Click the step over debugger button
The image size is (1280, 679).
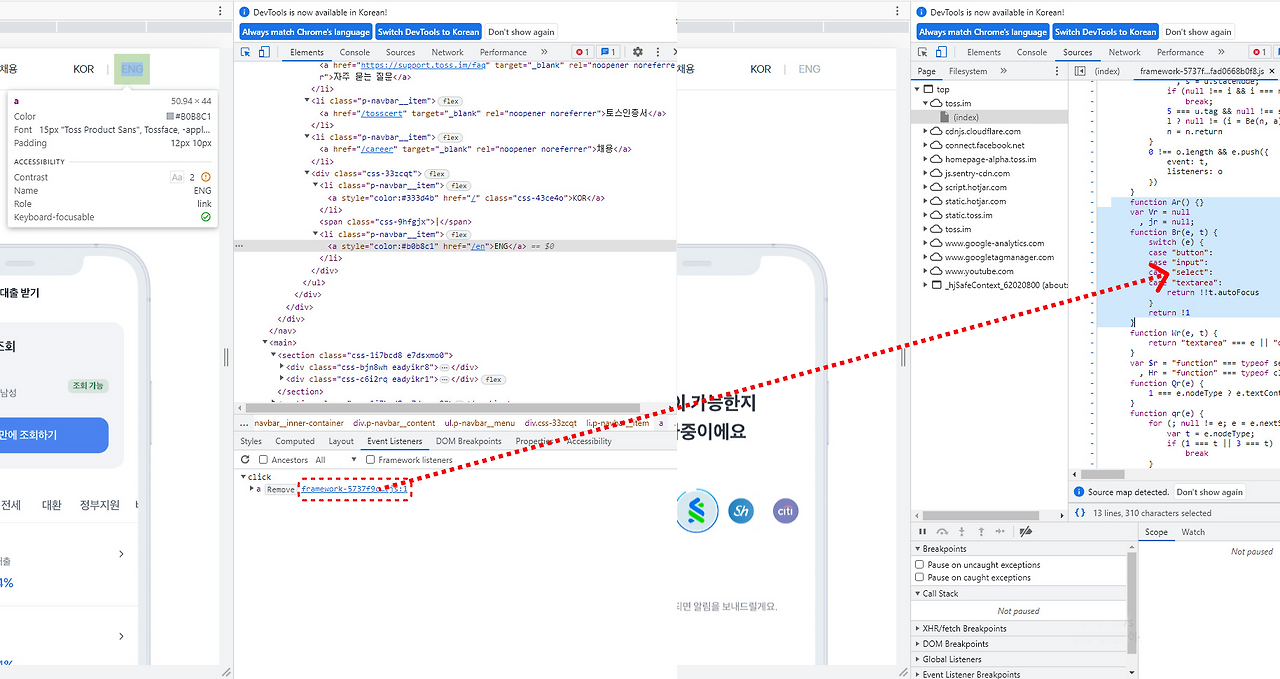pyautogui.click(x=942, y=532)
